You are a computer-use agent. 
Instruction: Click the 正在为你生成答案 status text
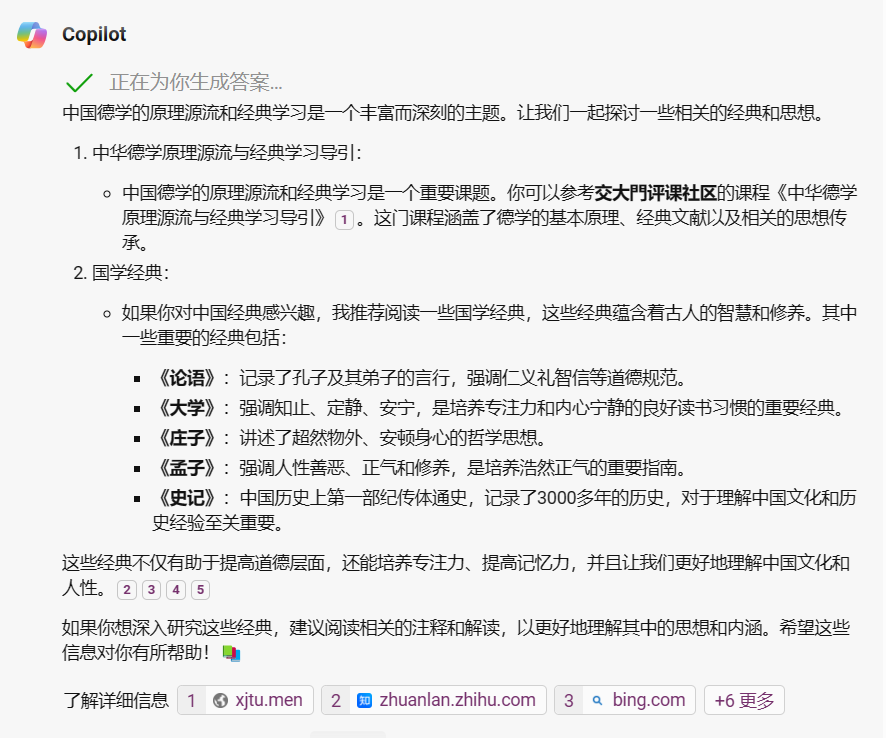(x=196, y=83)
